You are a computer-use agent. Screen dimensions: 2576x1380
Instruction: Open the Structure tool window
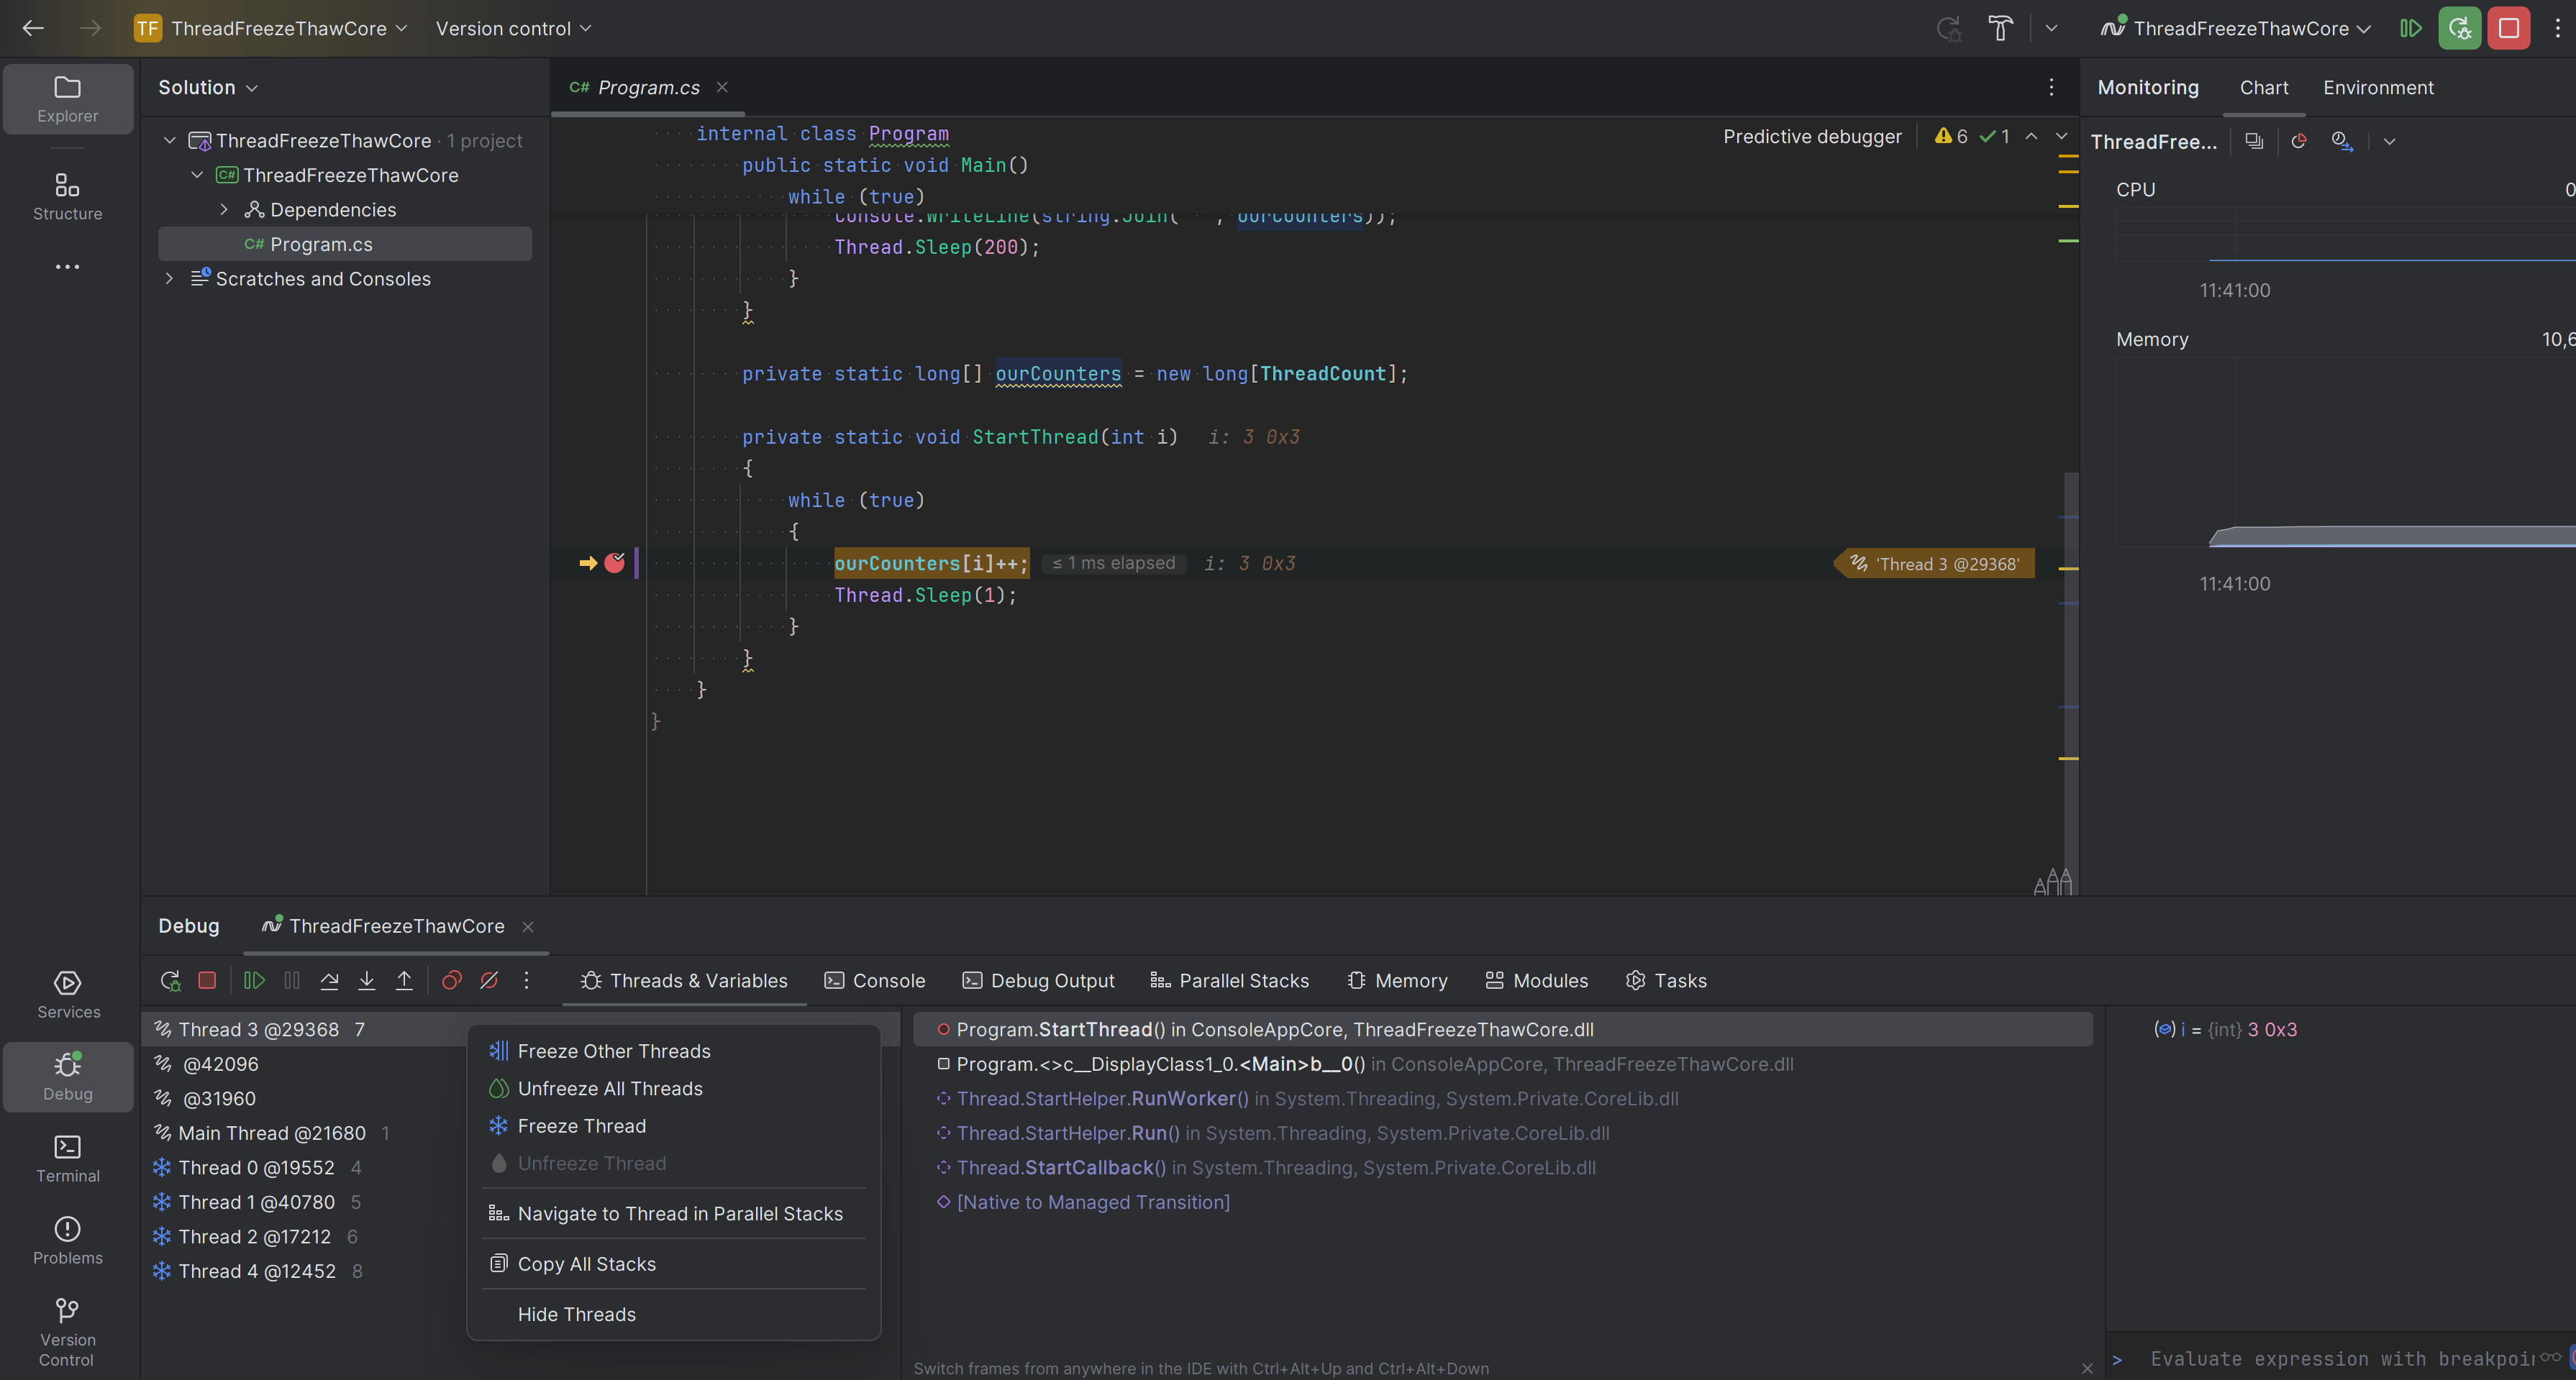pos(67,196)
